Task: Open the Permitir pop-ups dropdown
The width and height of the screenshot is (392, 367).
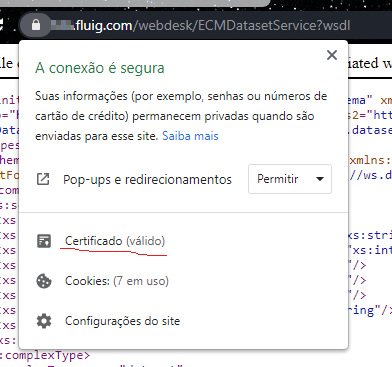Action: point(290,179)
